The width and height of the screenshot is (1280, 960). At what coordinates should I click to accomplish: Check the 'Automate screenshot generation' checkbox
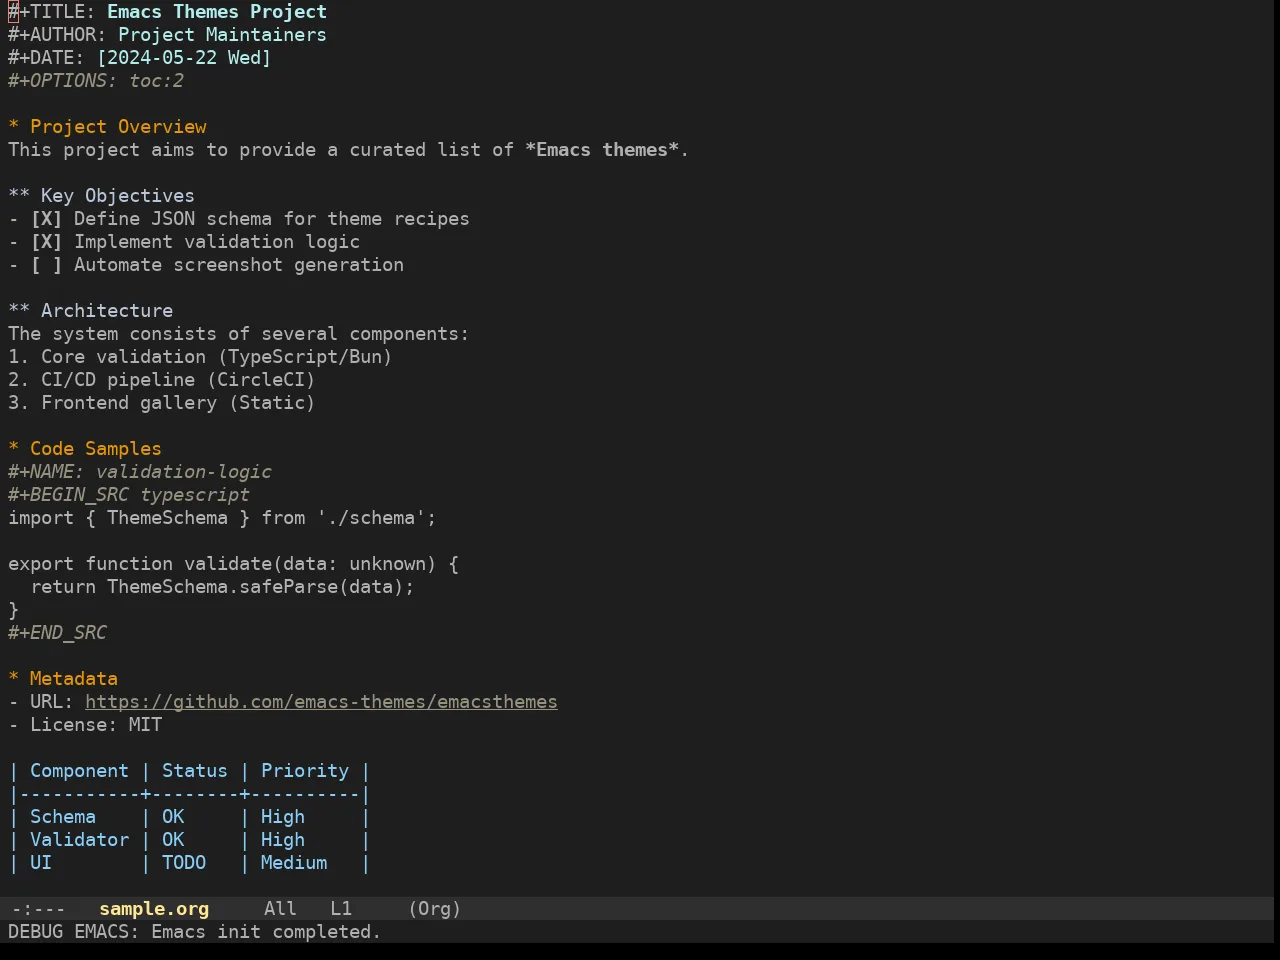click(46, 265)
